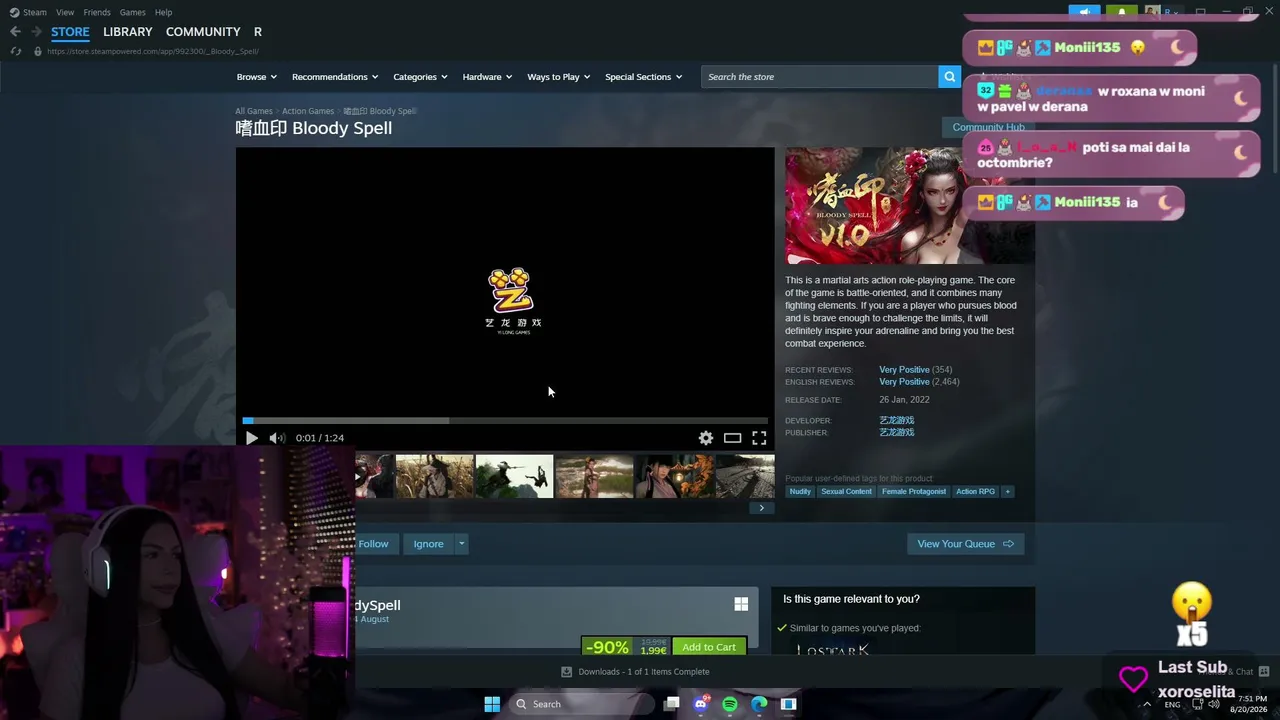Open the View menu
Image resolution: width=1280 pixels, height=720 pixels.
[65, 12]
